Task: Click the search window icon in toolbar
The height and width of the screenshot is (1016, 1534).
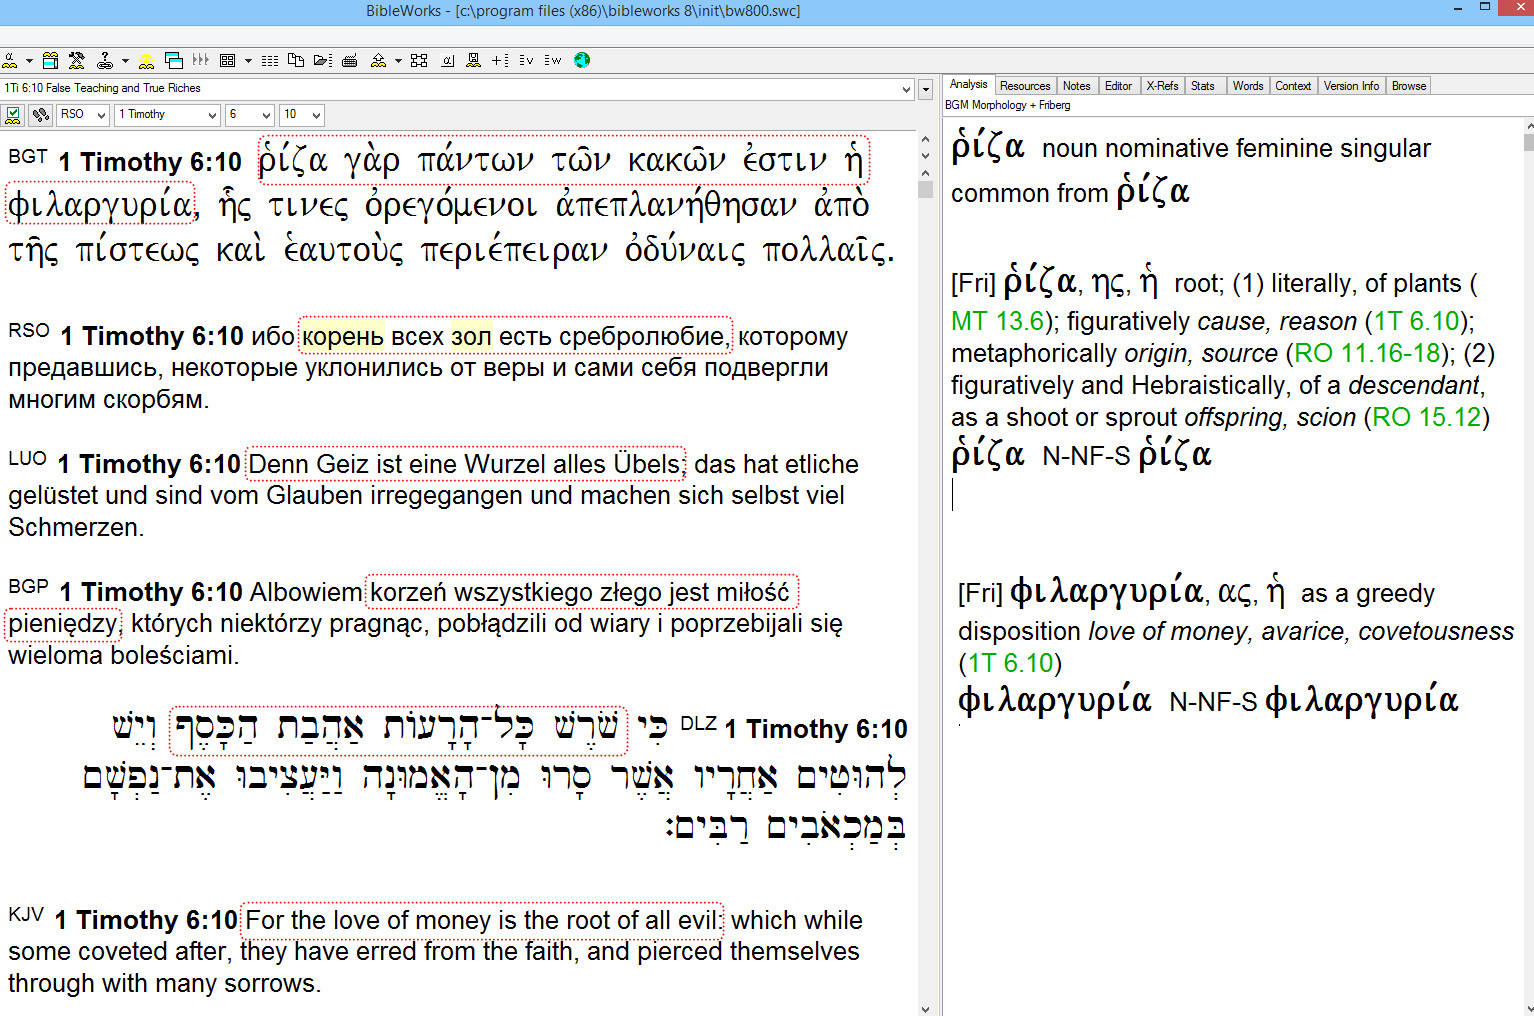Action: tap(50, 60)
